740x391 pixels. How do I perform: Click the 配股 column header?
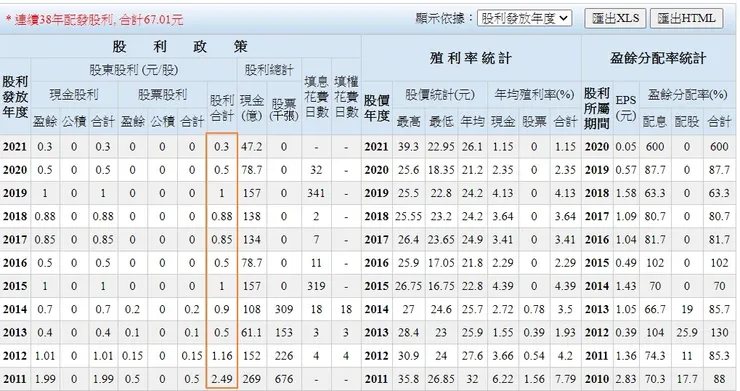[x=687, y=121]
